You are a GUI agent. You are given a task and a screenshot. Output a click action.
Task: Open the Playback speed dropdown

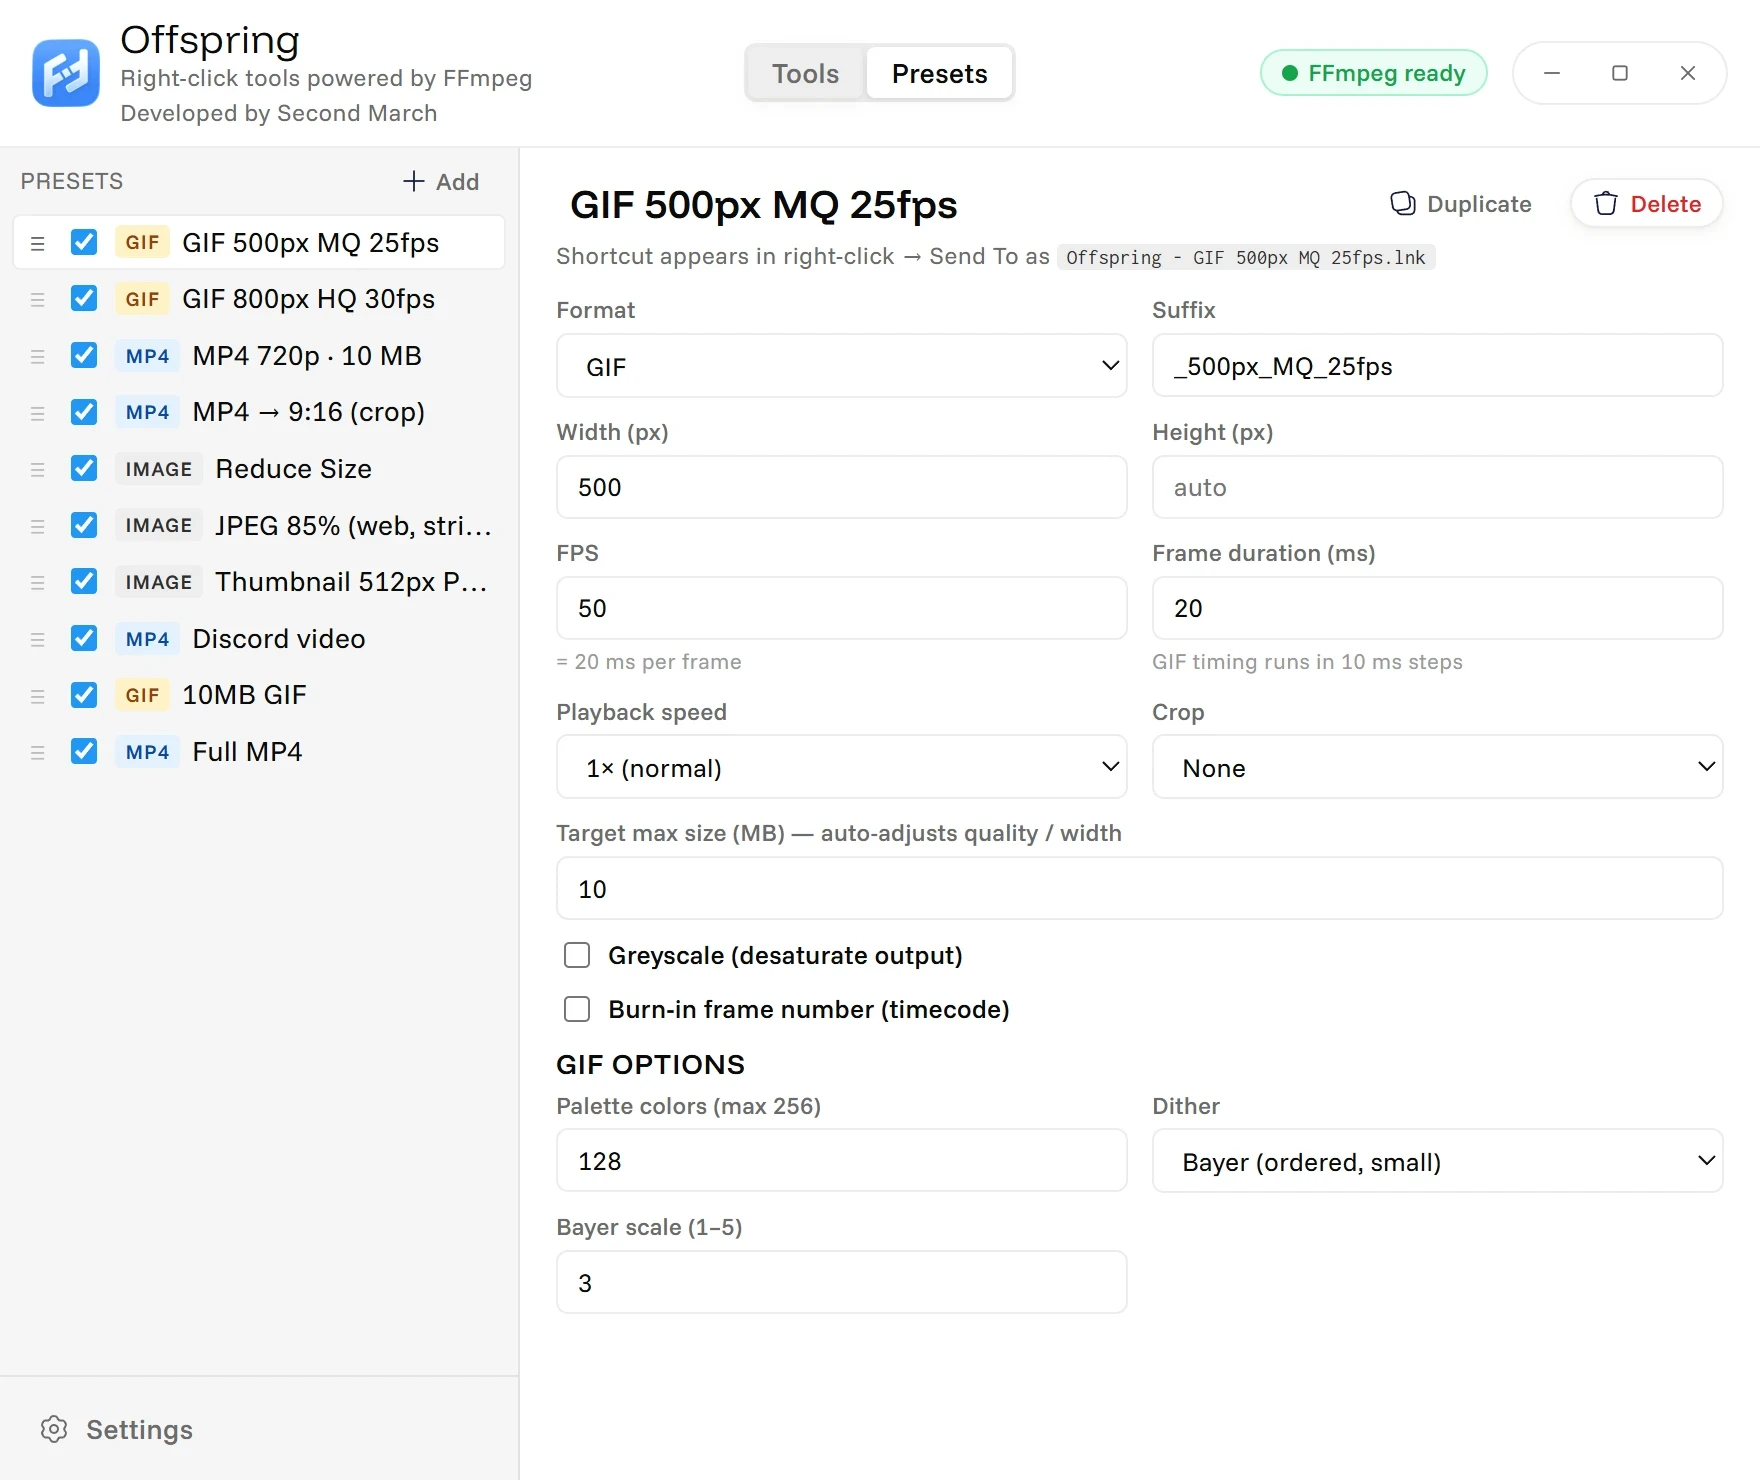tap(842, 767)
